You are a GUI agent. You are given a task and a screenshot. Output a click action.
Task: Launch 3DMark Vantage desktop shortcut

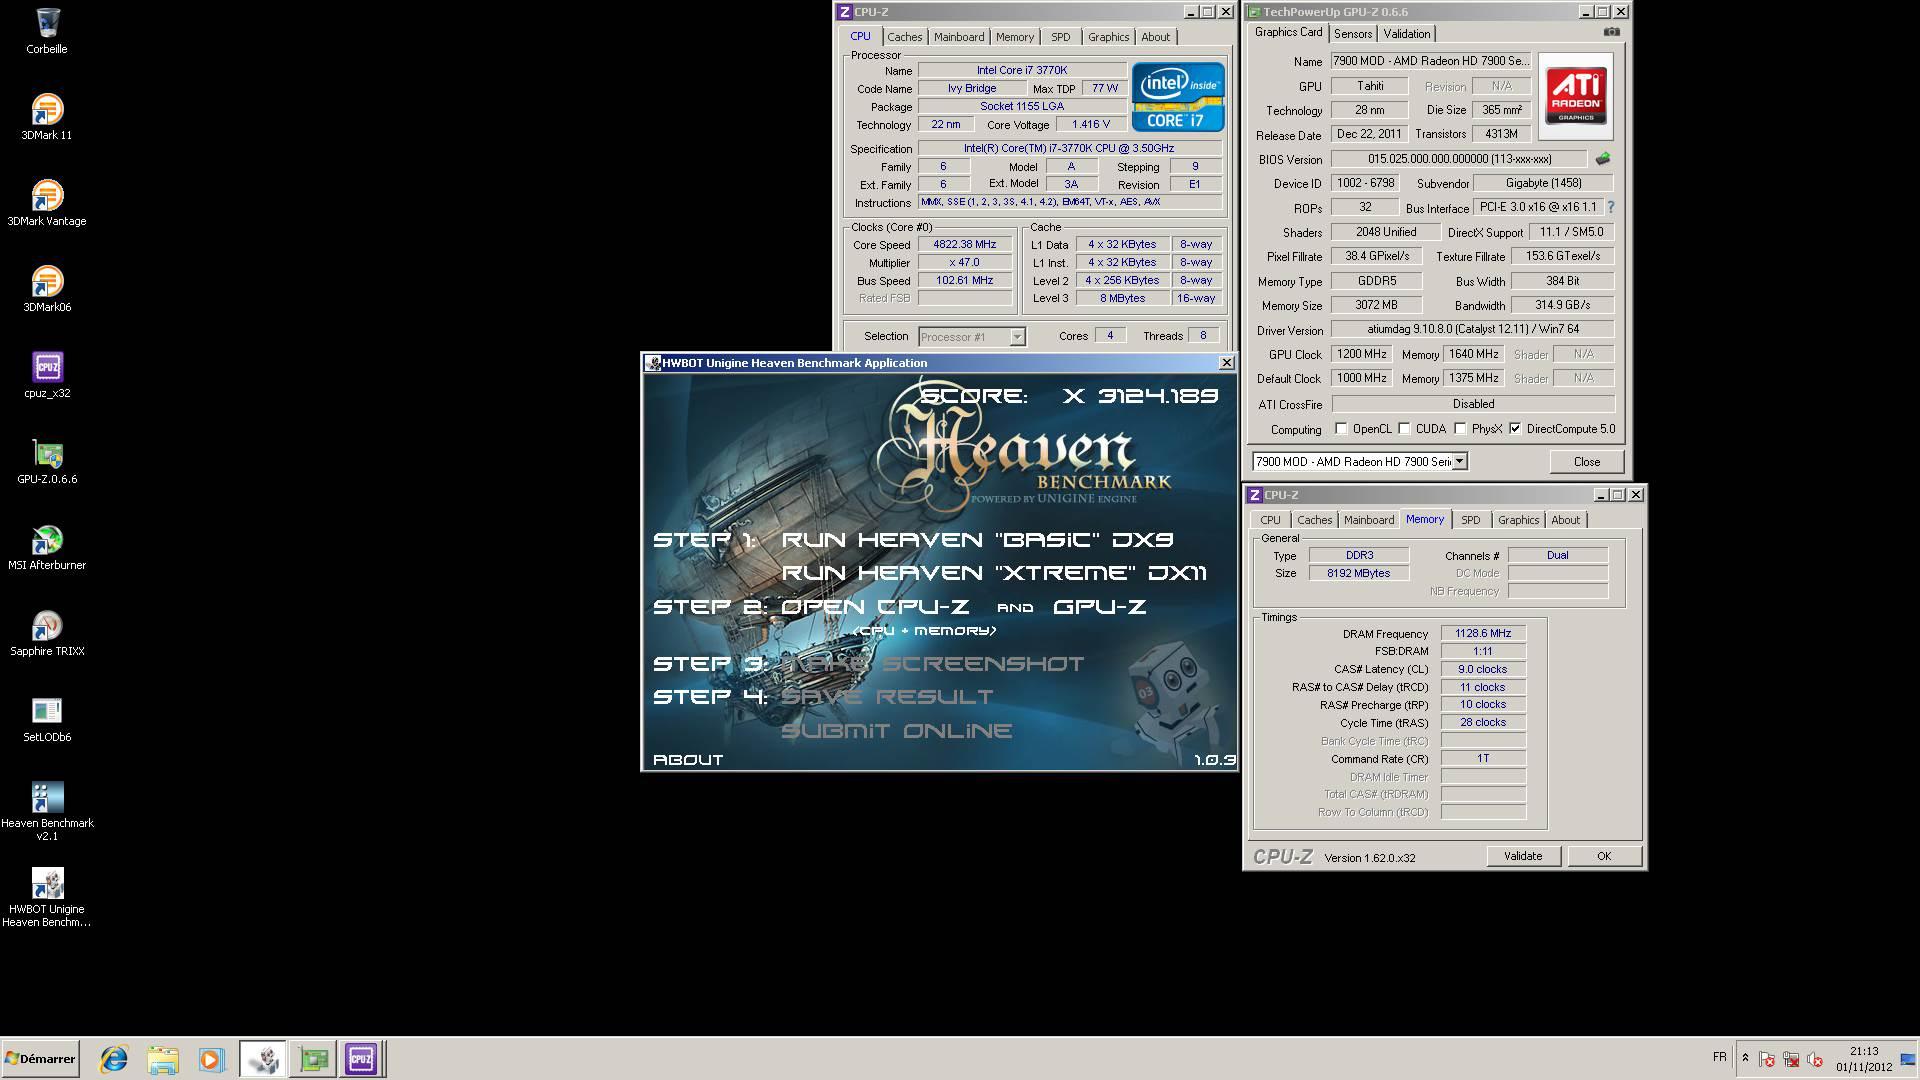[47, 203]
